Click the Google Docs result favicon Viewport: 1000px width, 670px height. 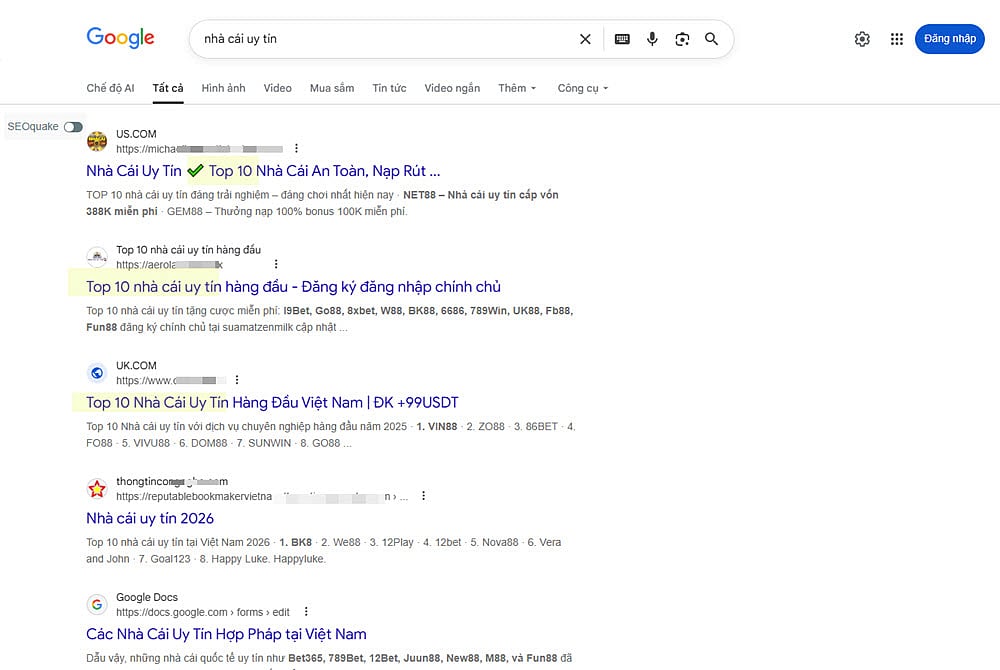(x=97, y=604)
